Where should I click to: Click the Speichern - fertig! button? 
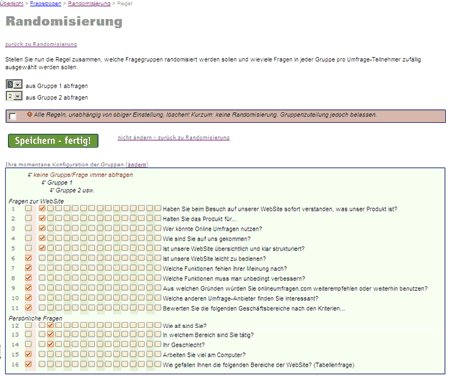tap(53, 141)
